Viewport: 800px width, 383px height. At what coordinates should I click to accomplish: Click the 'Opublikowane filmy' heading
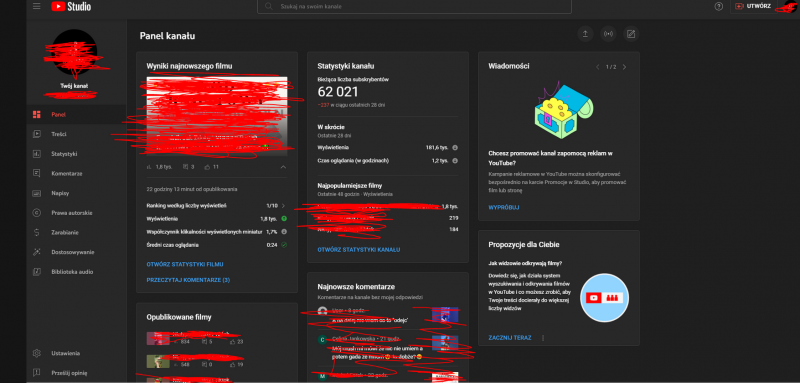179,317
